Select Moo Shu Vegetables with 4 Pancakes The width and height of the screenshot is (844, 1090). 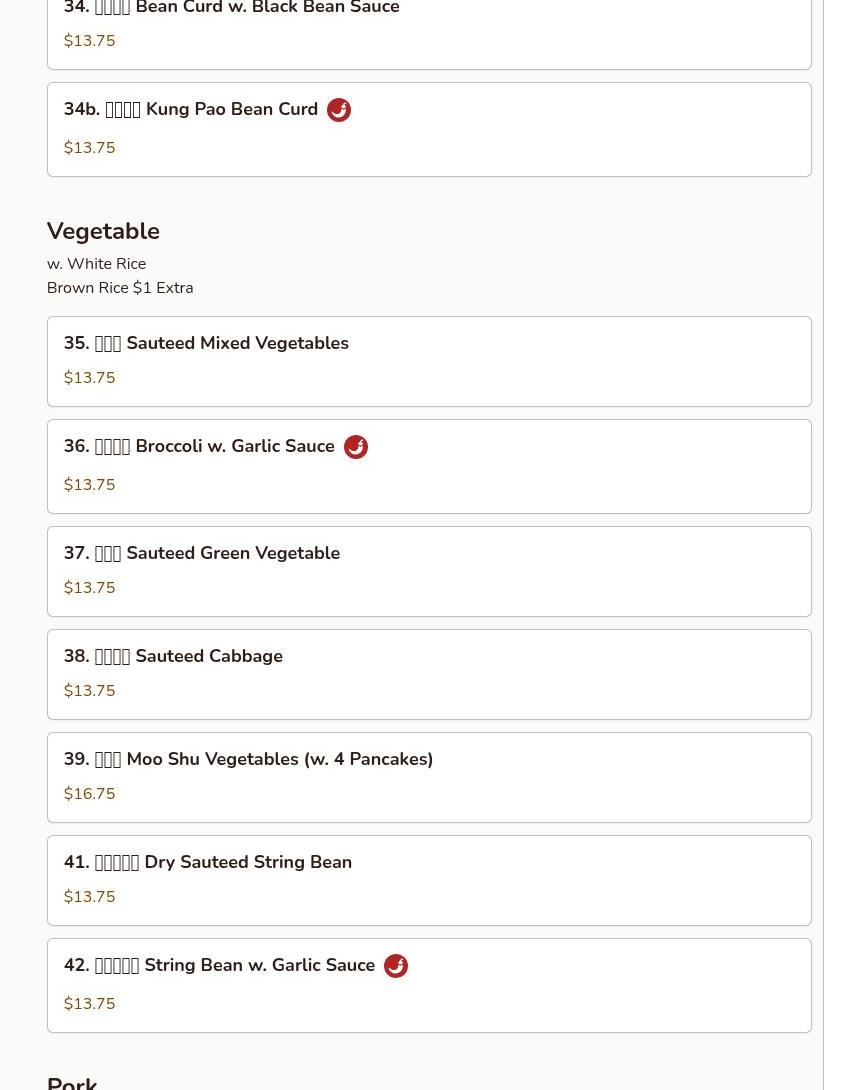click(x=428, y=777)
